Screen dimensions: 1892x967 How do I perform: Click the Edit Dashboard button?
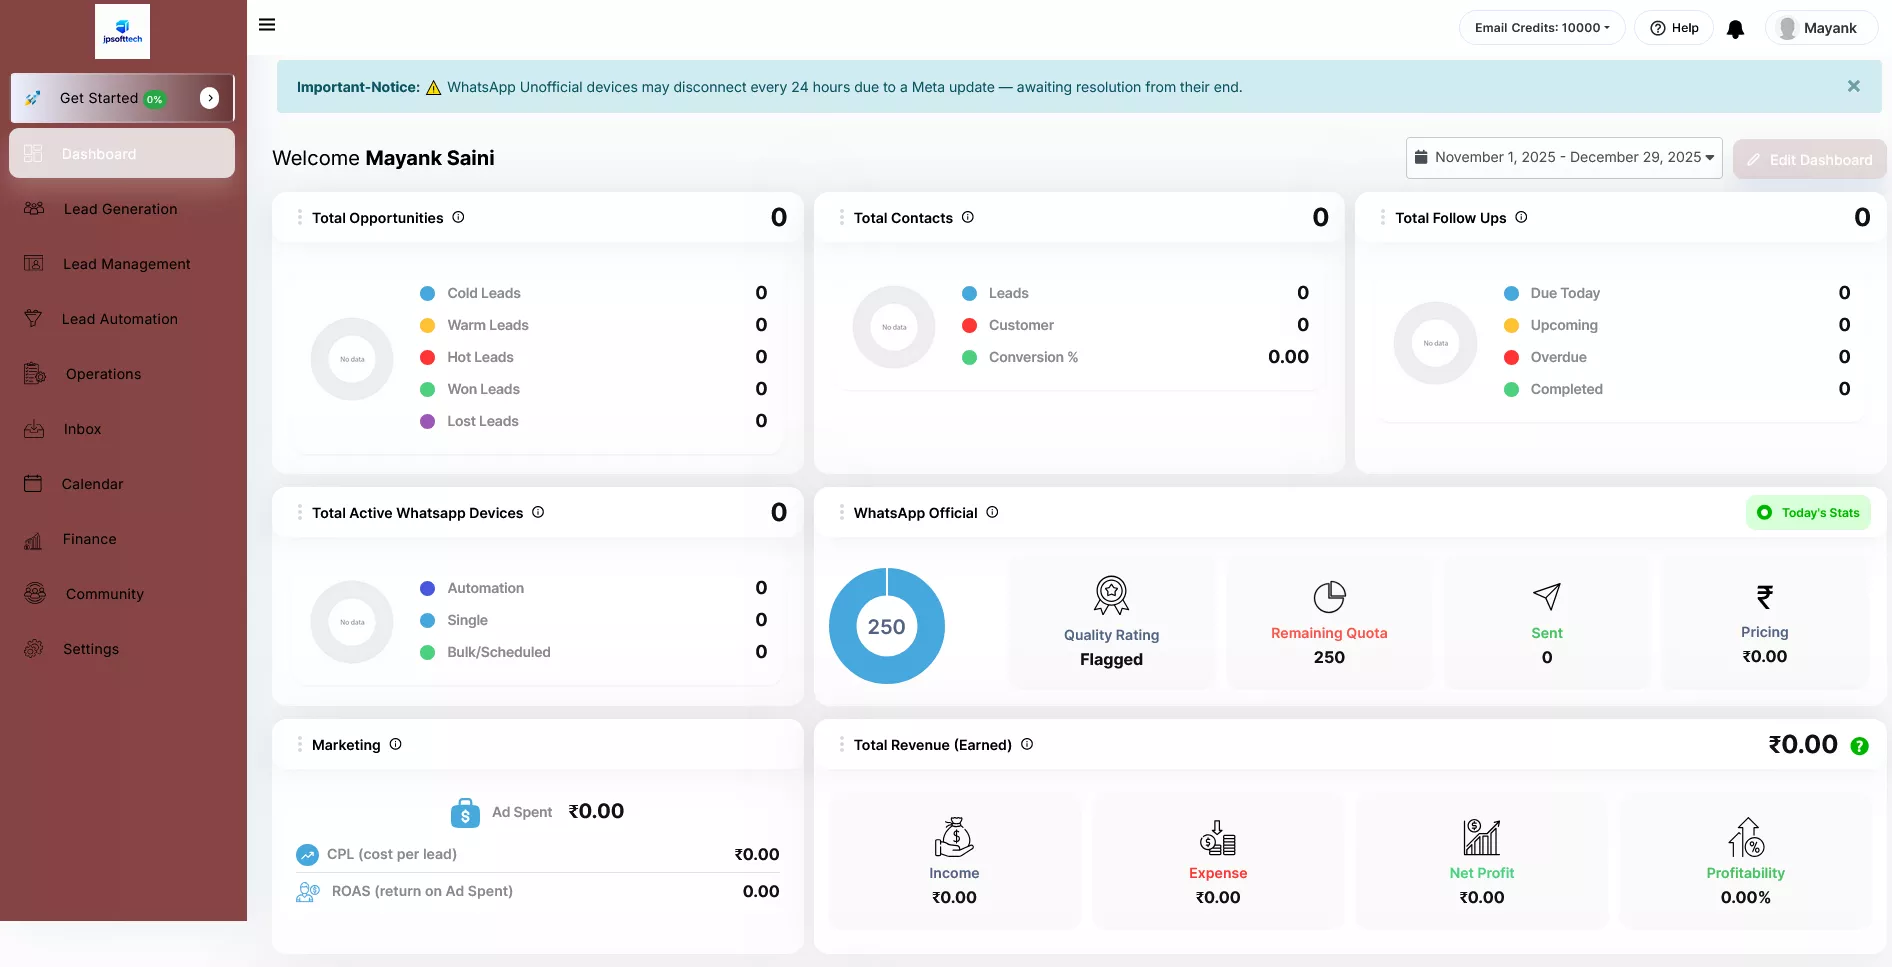coord(1809,160)
